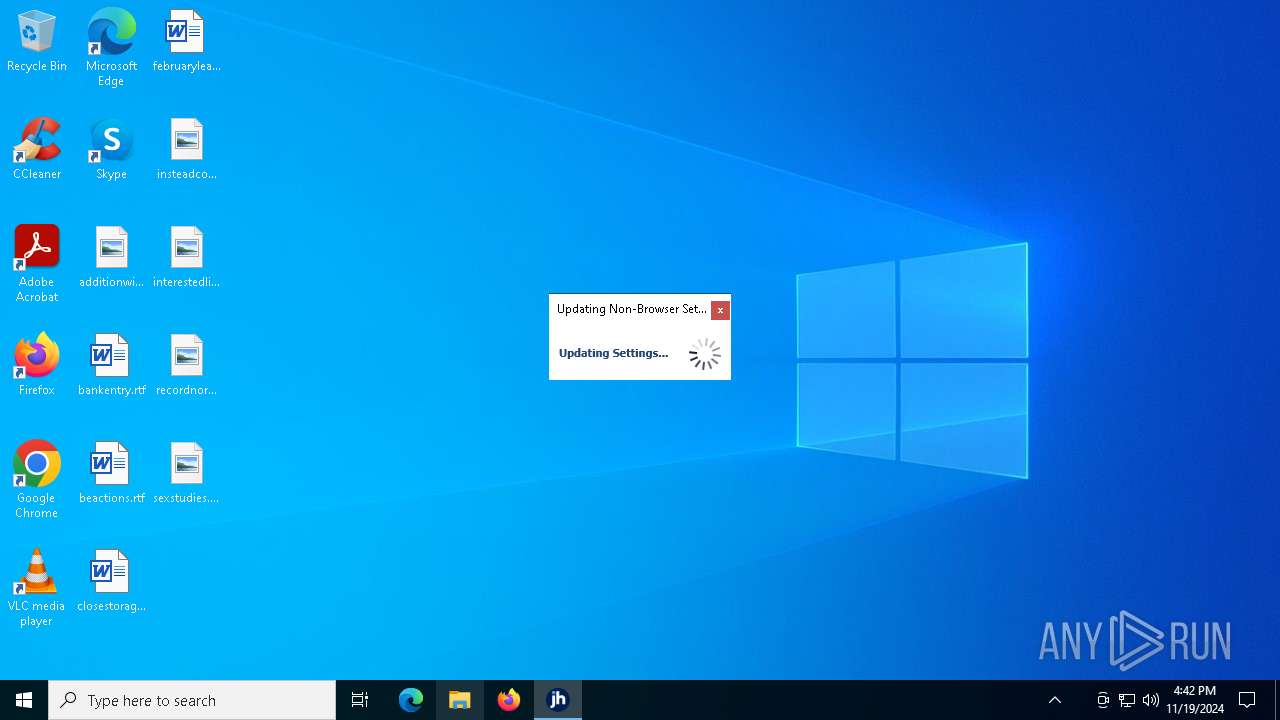Open VLC media player shortcut
This screenshot has height=720, width=1280.
coord(37,588)
